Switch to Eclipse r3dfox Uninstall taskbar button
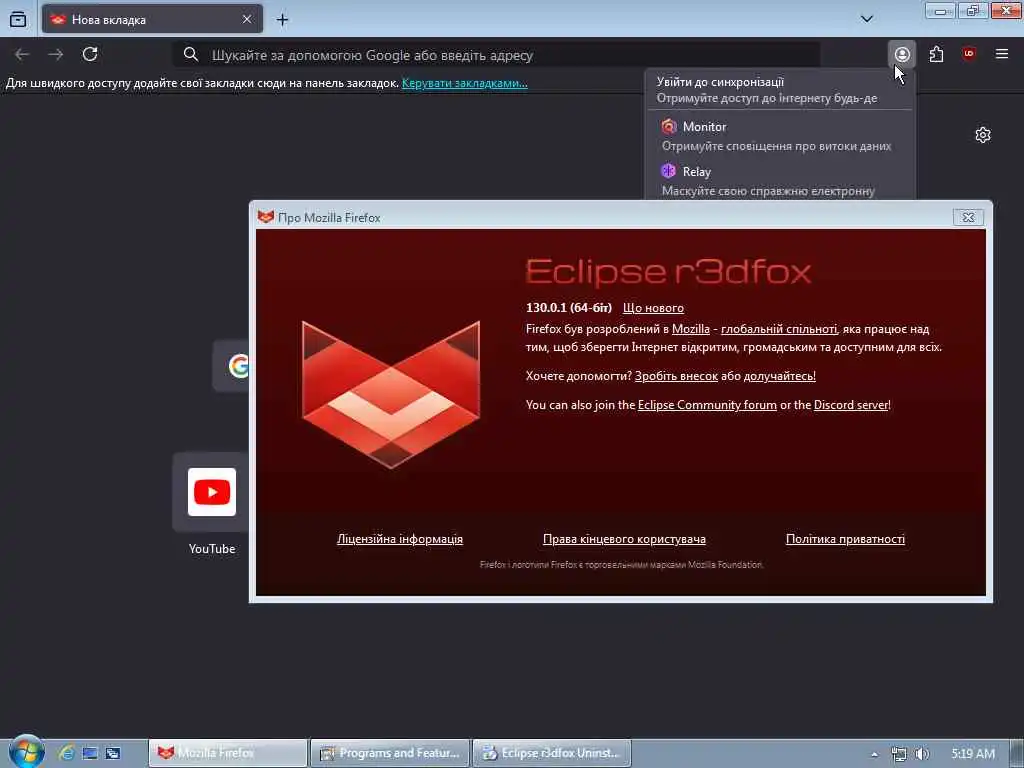The height and width of the screenshot is (768, 1024). [x=551, y=753]
